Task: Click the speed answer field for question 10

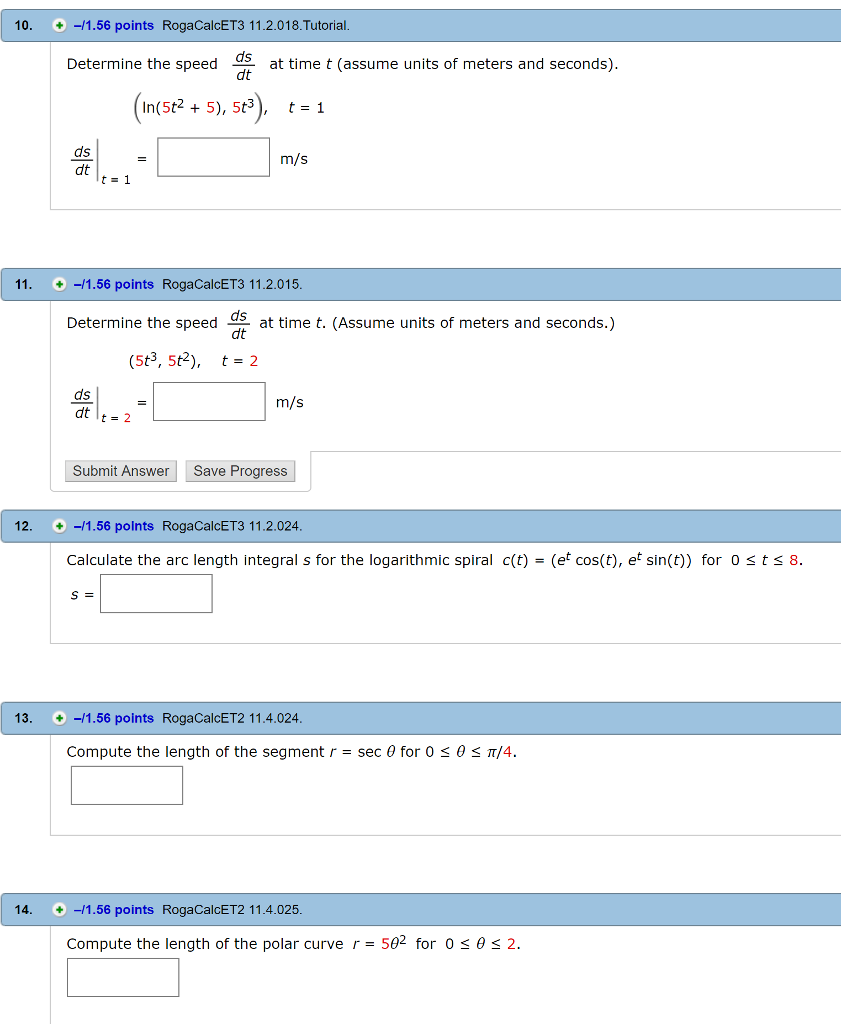Action: (213, 157)
